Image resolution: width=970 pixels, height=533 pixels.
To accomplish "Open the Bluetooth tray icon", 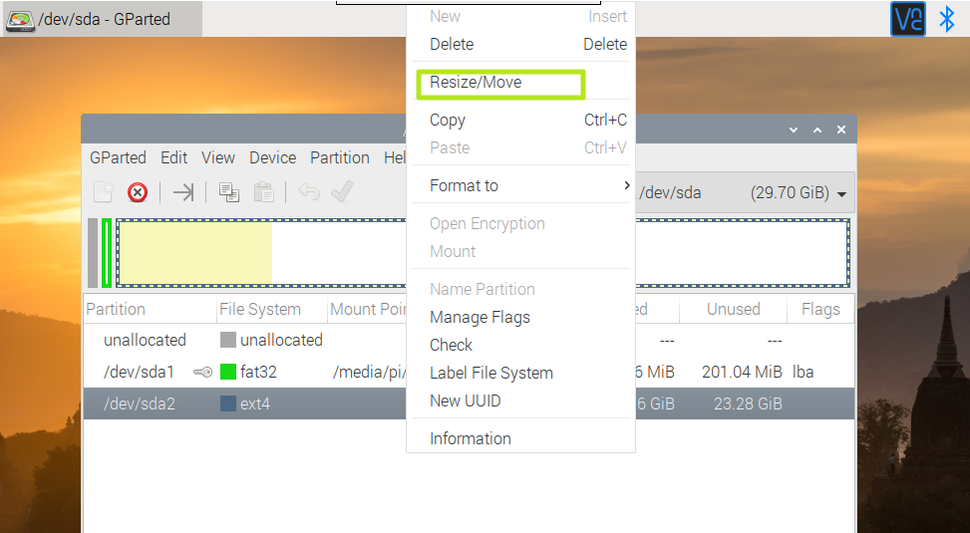I will pos(946,19).
